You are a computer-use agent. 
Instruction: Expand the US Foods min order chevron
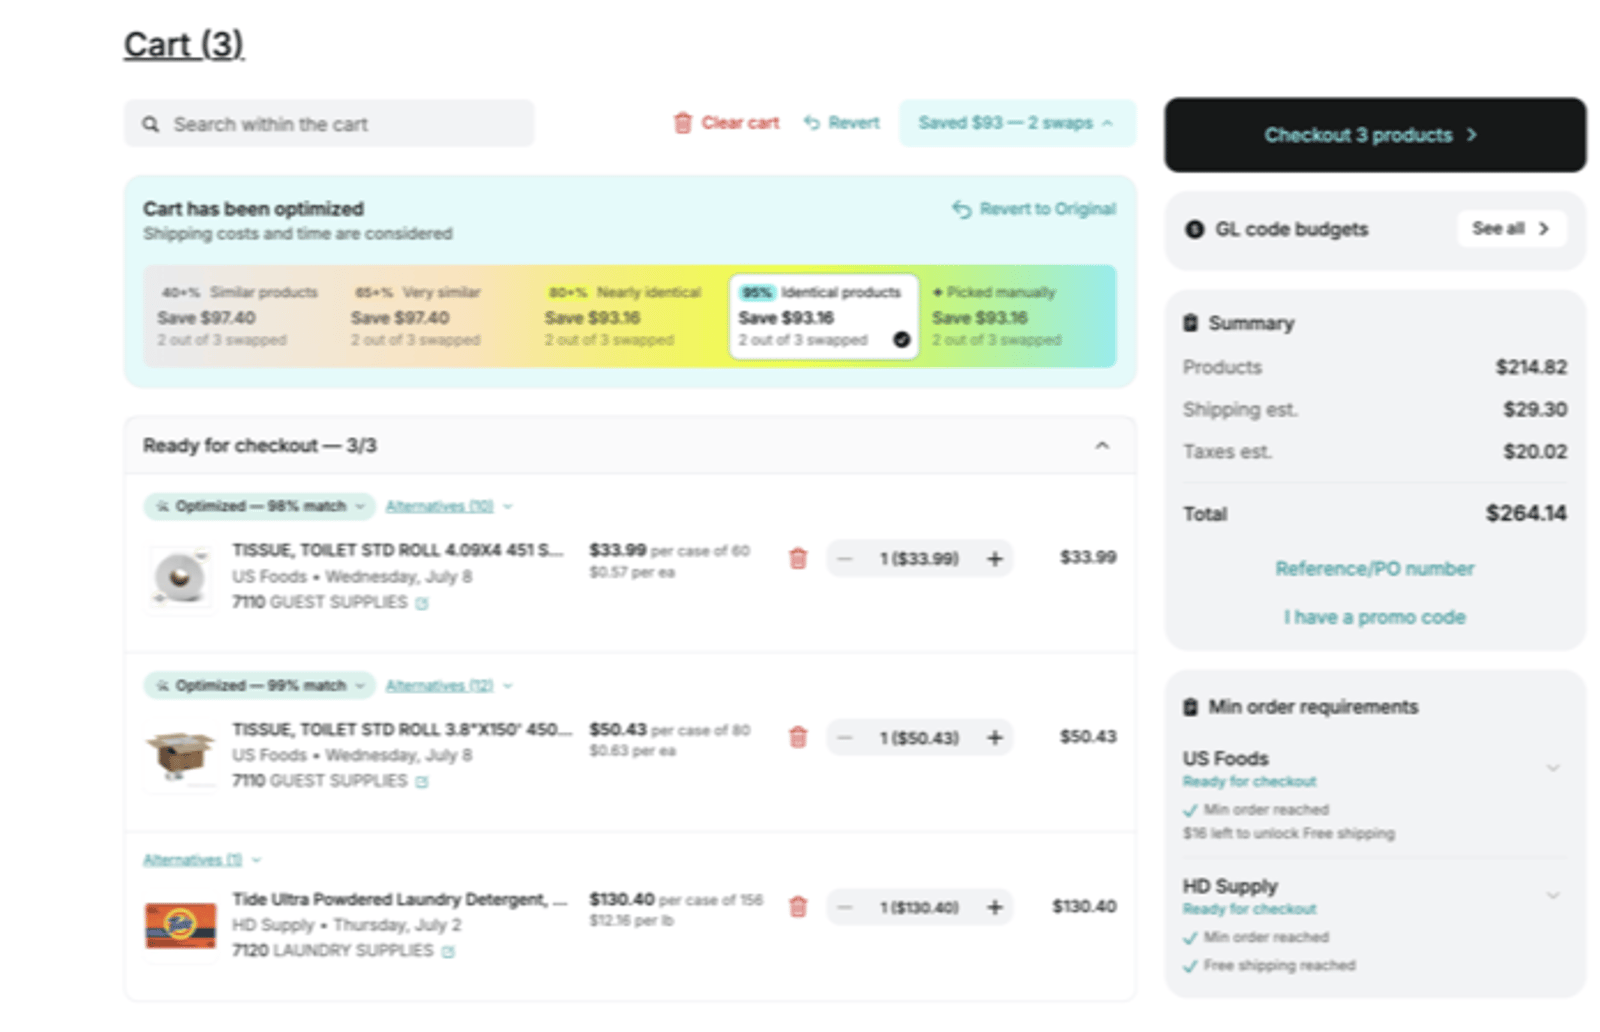tap(1553, 768)
